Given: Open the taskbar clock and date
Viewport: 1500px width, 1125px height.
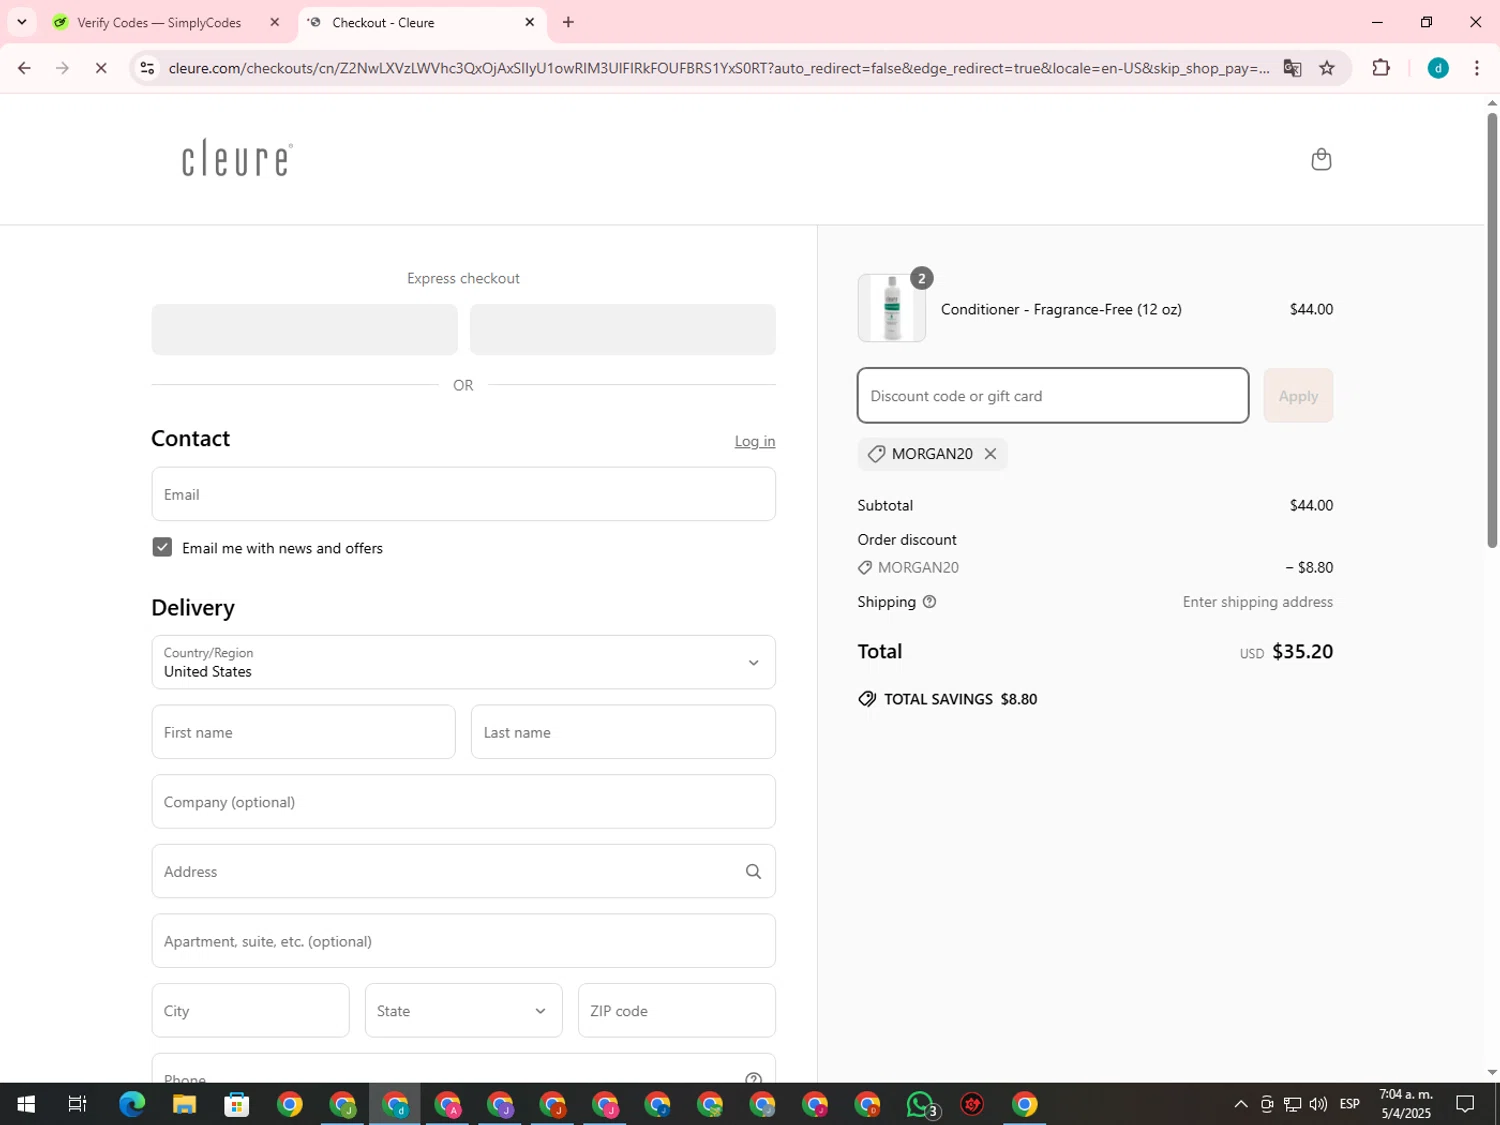Looking at the screenshot, I should (1406, 1104).
